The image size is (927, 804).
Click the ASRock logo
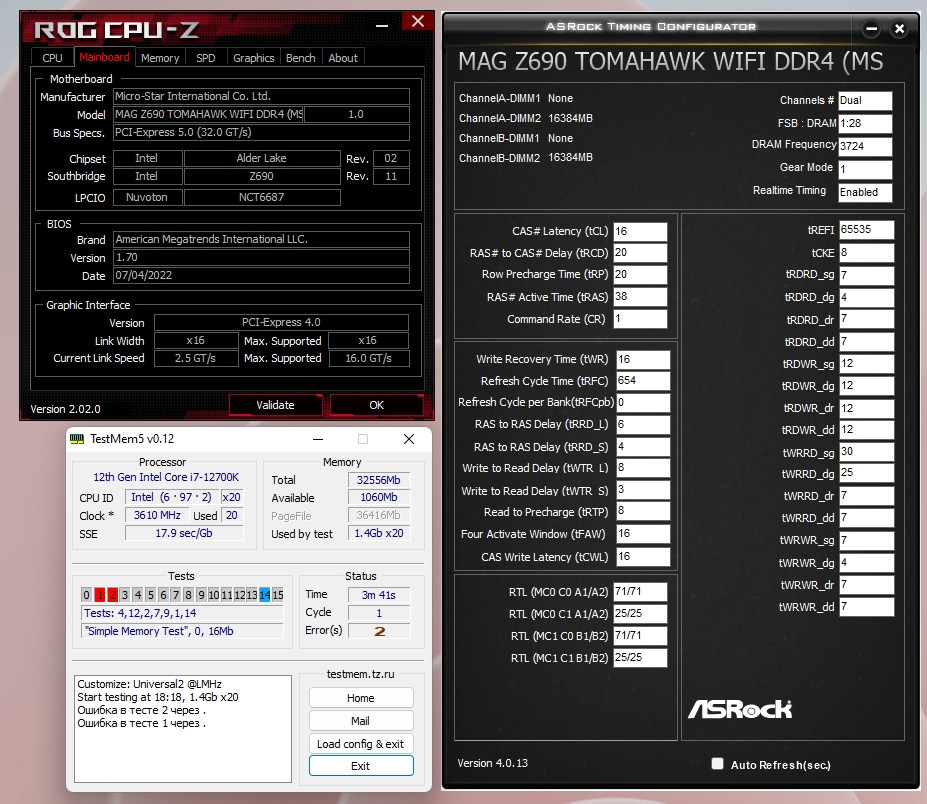pos(740,708)
